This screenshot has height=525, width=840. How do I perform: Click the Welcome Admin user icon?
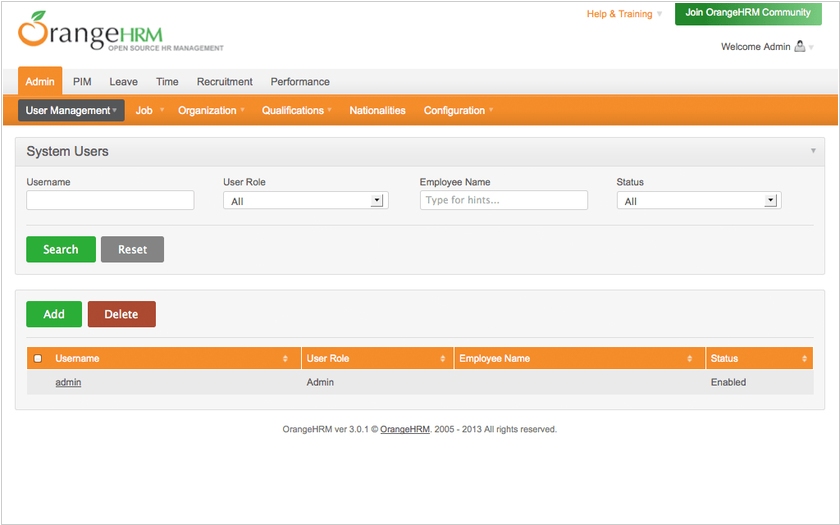pyautogui.click(x=799, y=47)
